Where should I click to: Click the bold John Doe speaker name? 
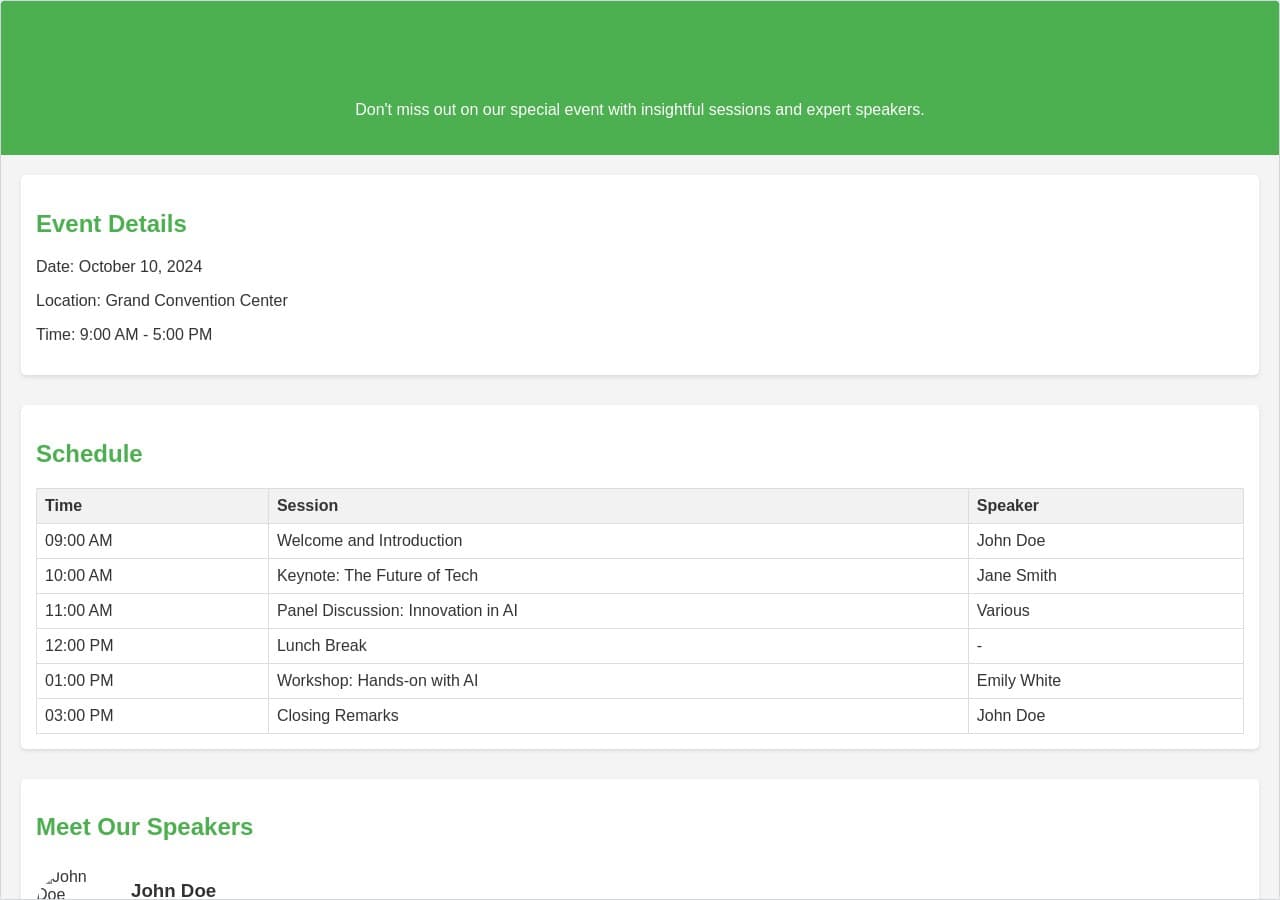click(173, 890)
